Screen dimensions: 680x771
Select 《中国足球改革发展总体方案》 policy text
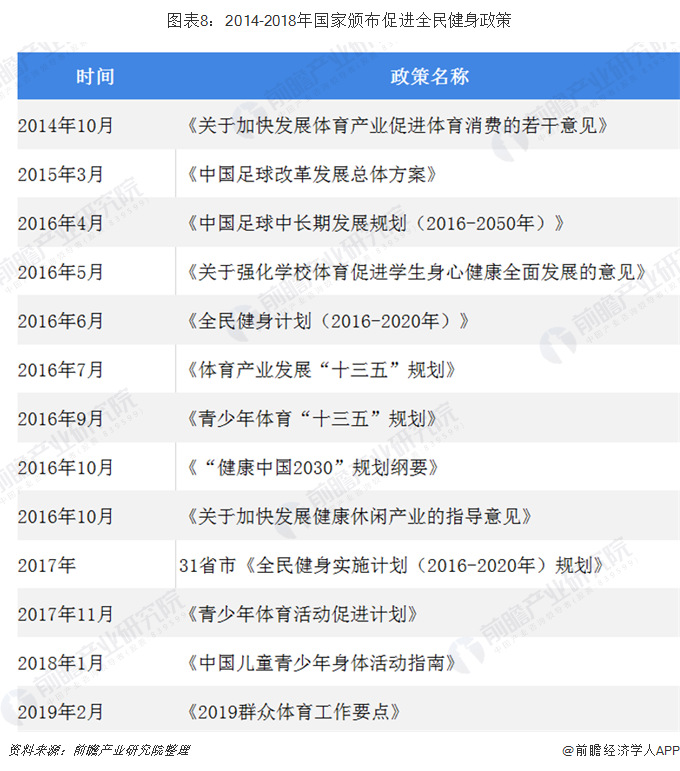click(312, 174)
